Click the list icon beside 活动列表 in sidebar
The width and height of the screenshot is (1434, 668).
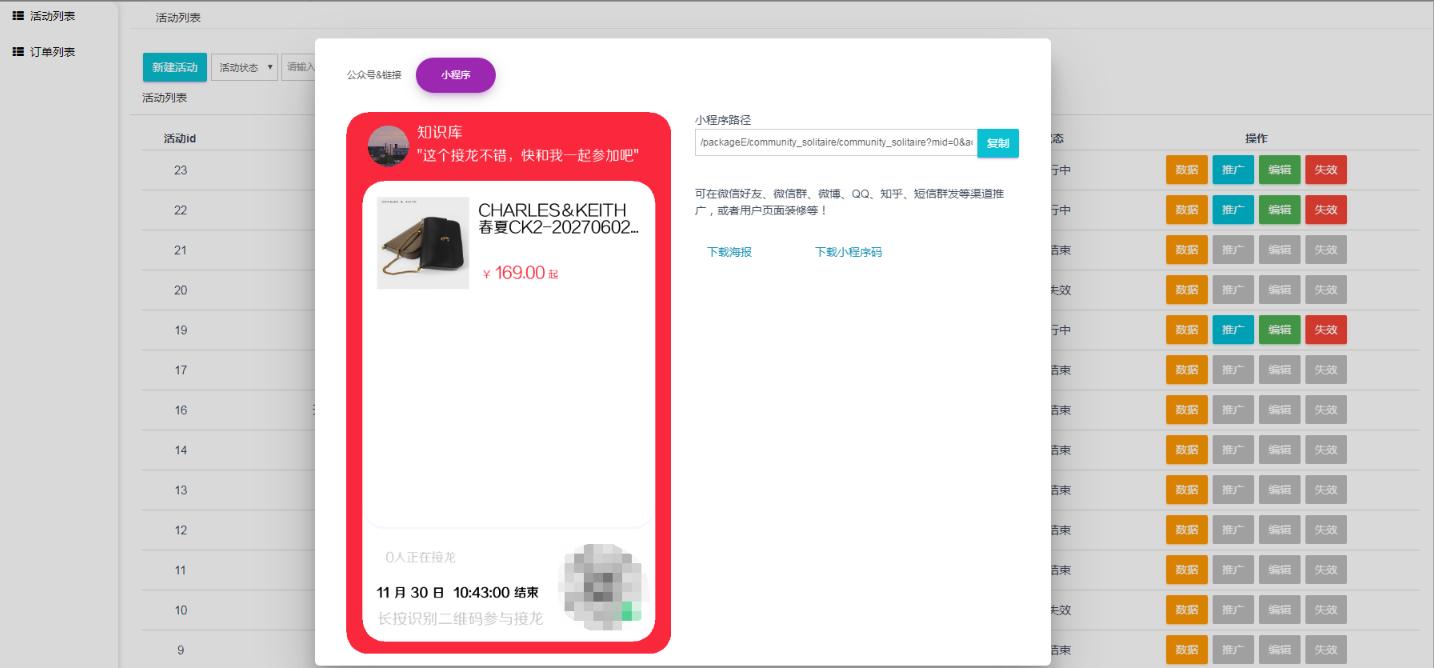pos(18,16)
